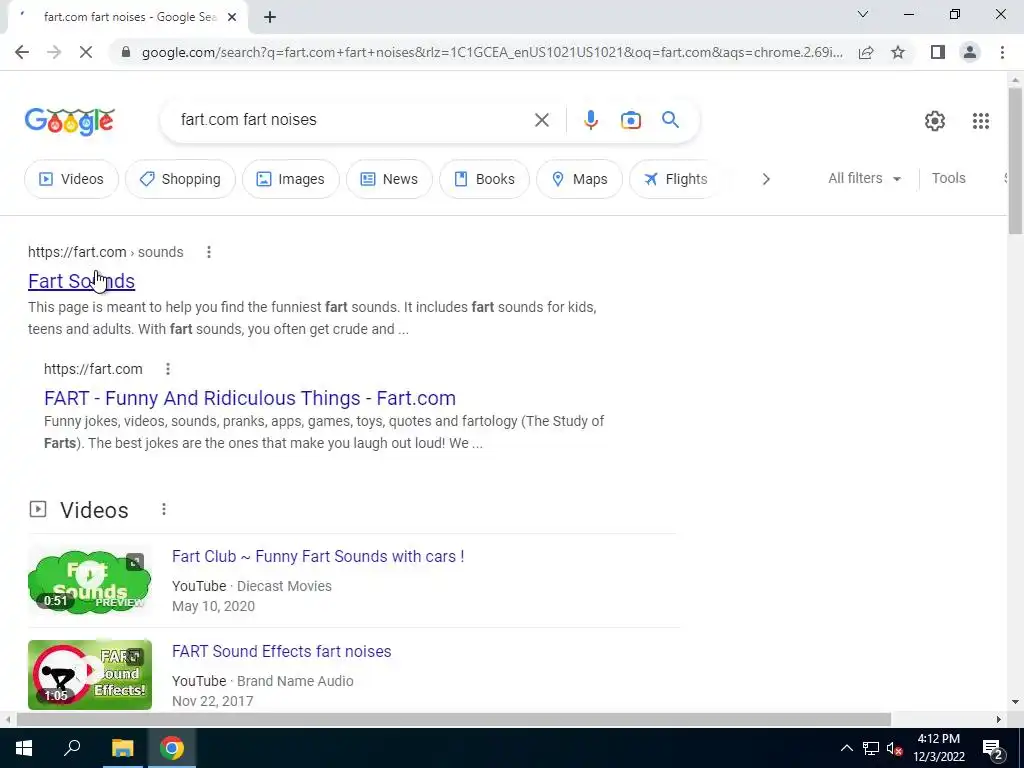Click the Chrome taskbar icon
Viewport: 1024px width, 768px height.
click(x=172, y=748)
